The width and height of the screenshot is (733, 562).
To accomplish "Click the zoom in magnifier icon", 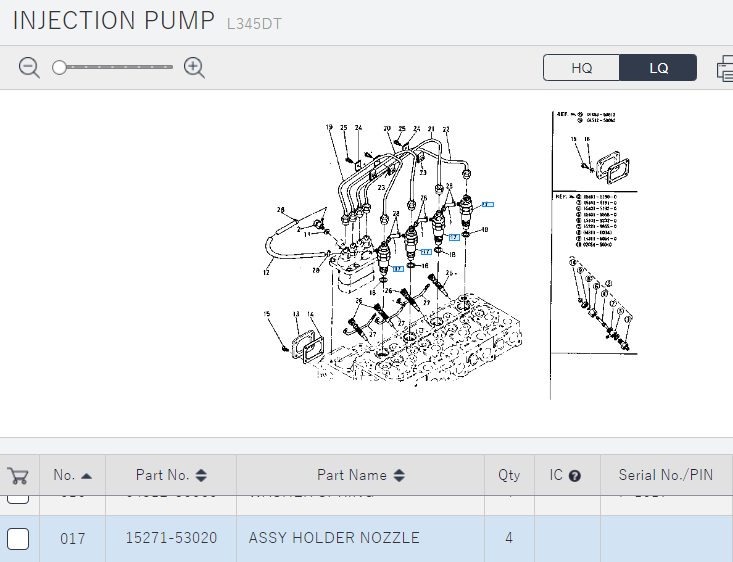I will click(x=195, y=68).
